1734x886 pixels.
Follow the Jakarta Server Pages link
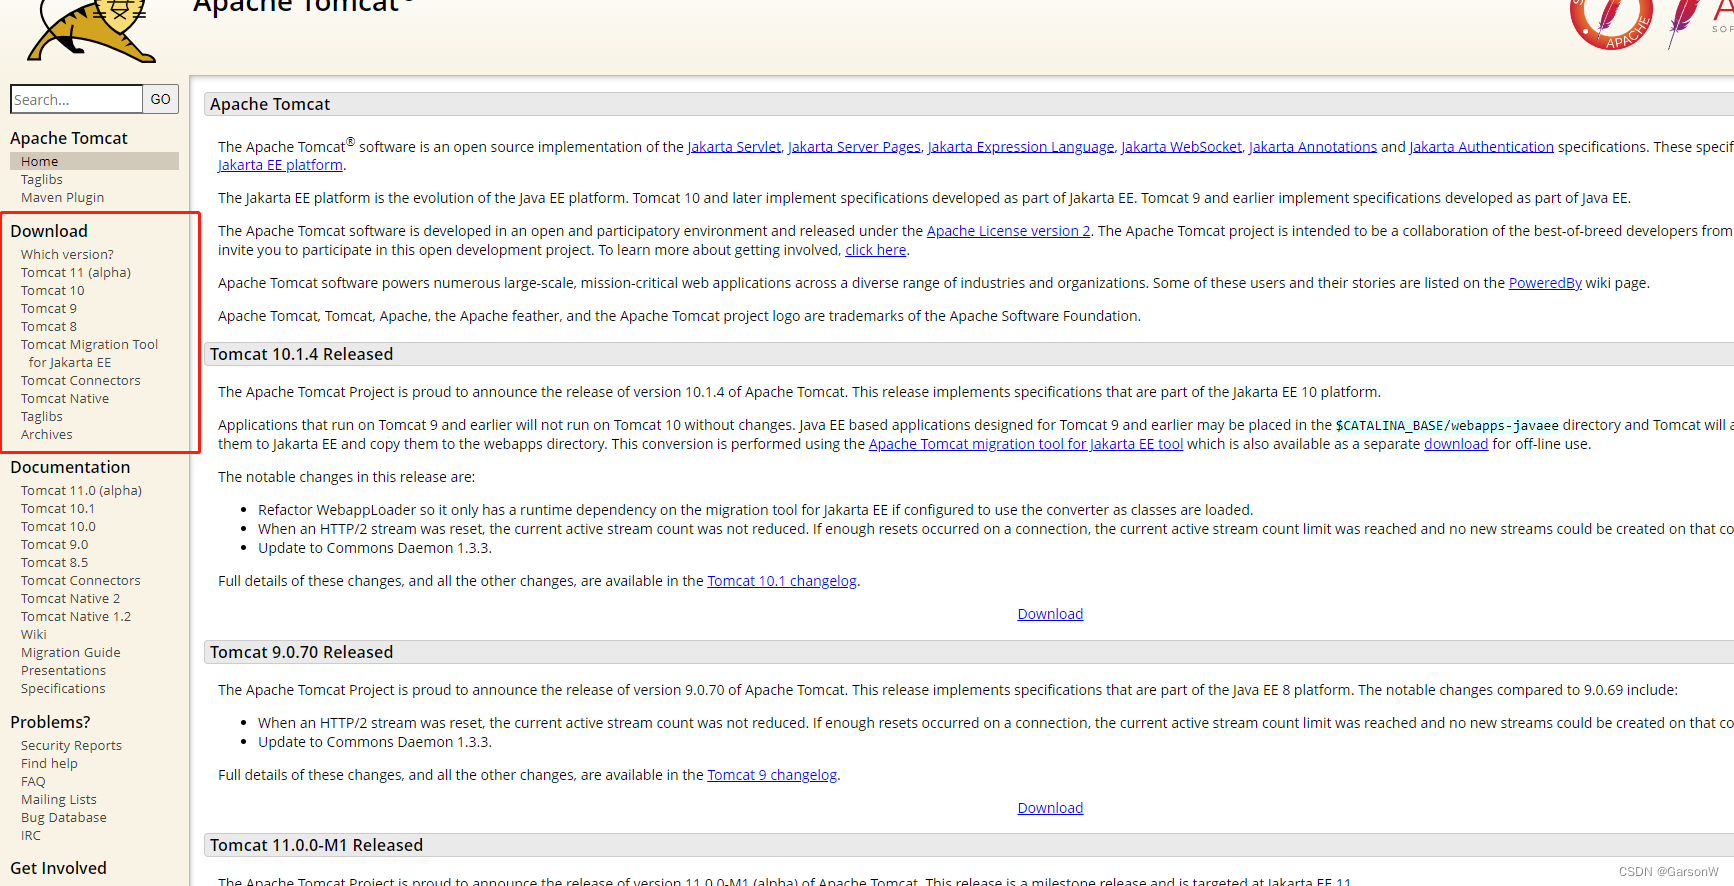coord(854,146)
